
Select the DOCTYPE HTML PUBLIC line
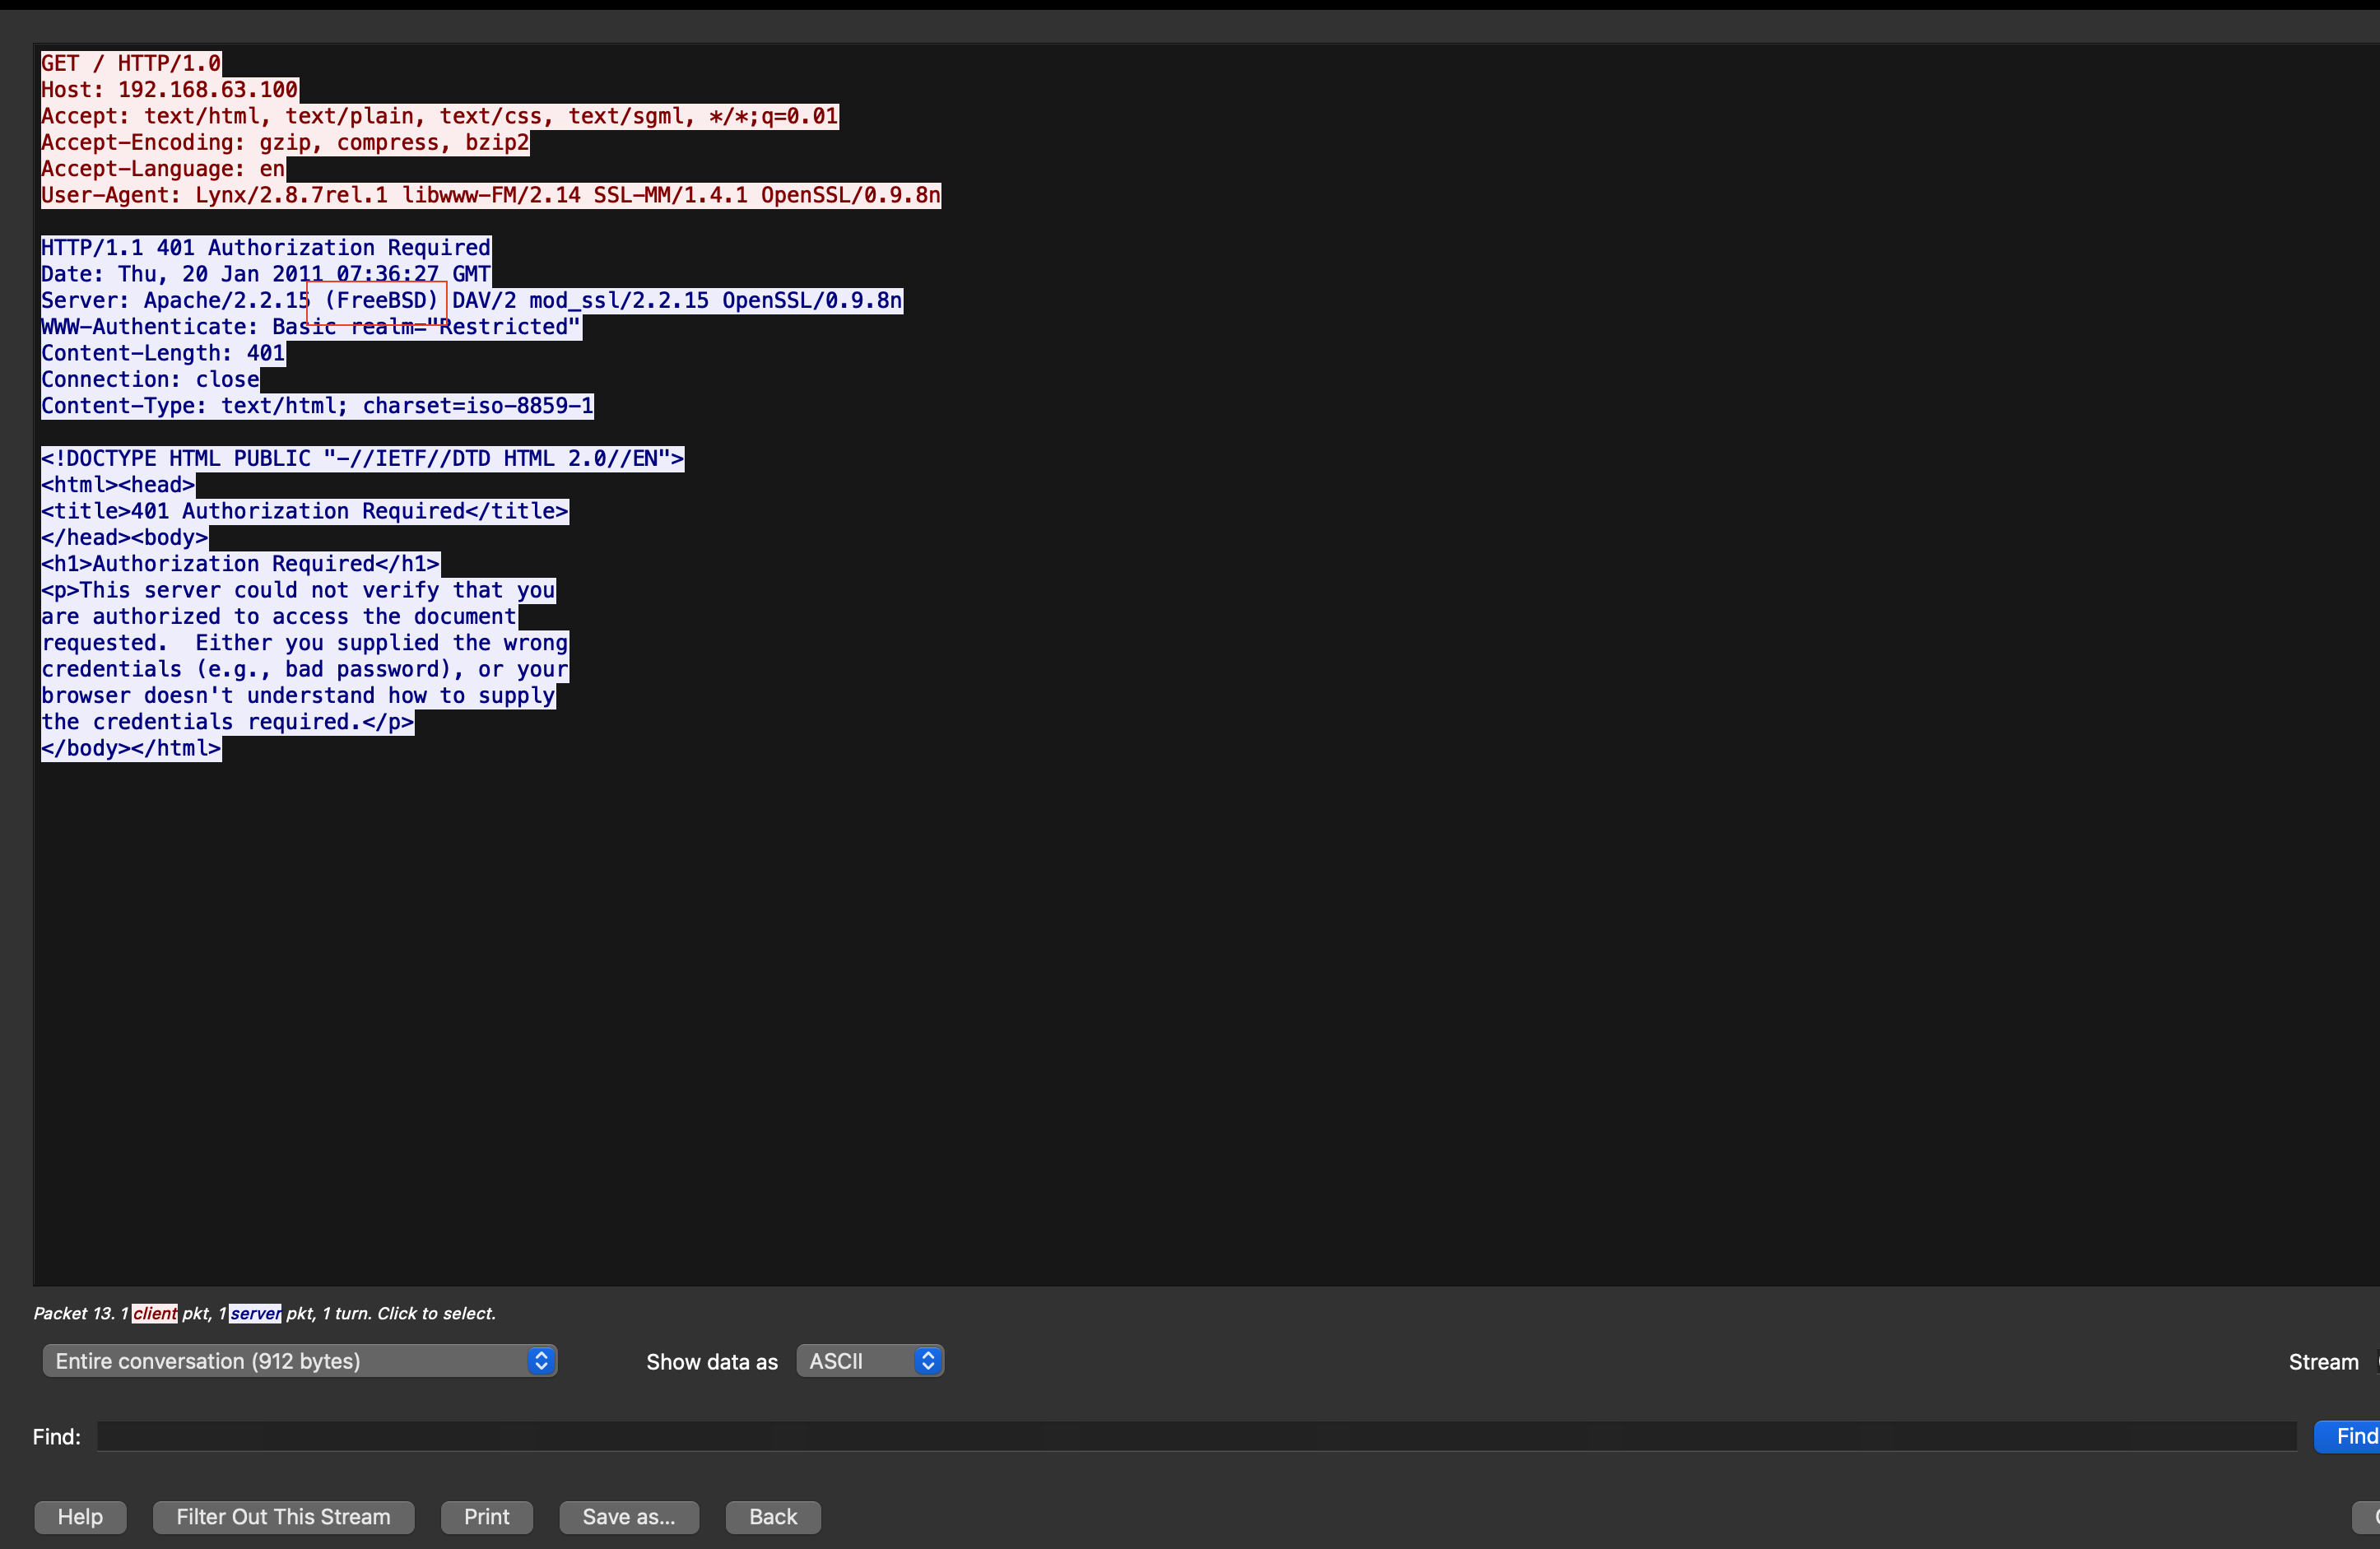[362, 459]
